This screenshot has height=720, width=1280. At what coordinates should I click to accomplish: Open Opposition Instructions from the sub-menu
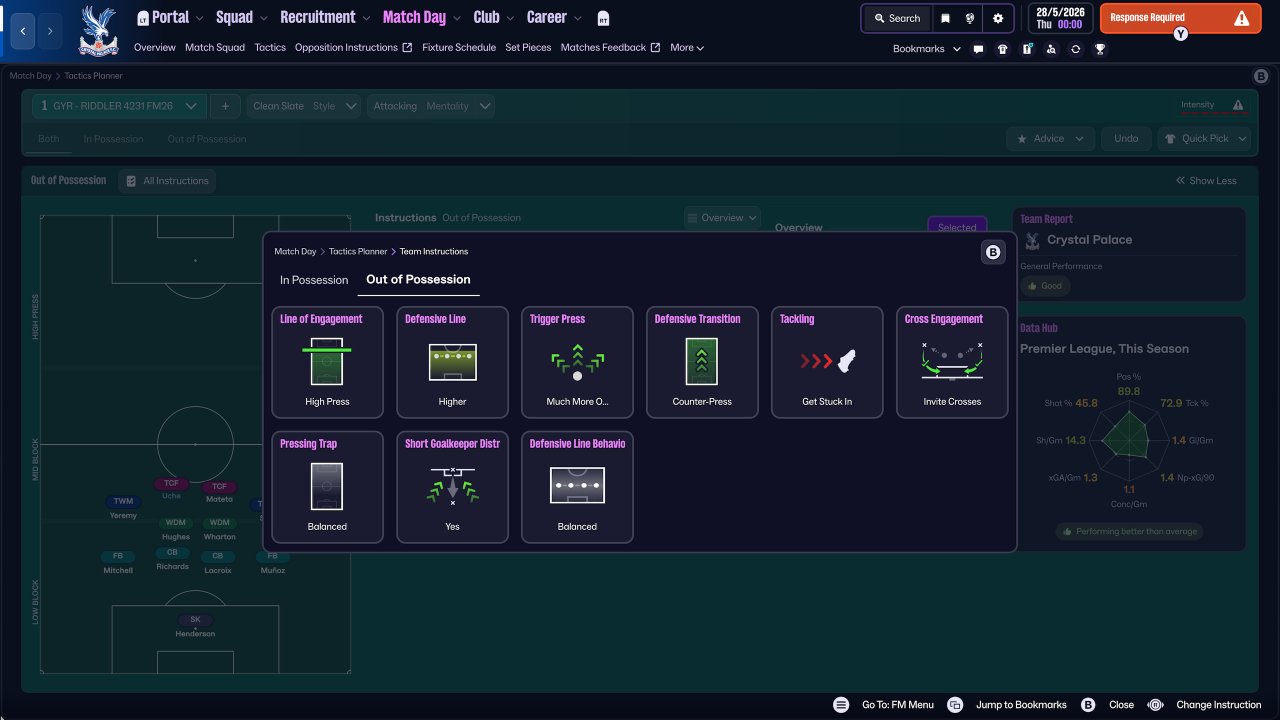pyautogui.click(x=353, y=48)
